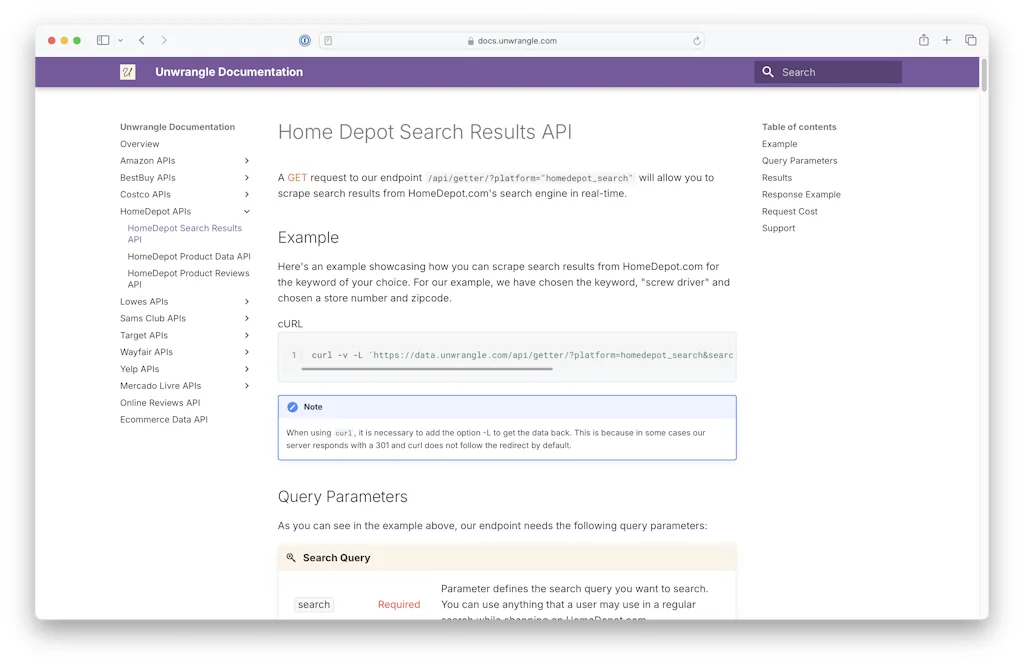Expand the Yelp APIs section

click(247, 369)
